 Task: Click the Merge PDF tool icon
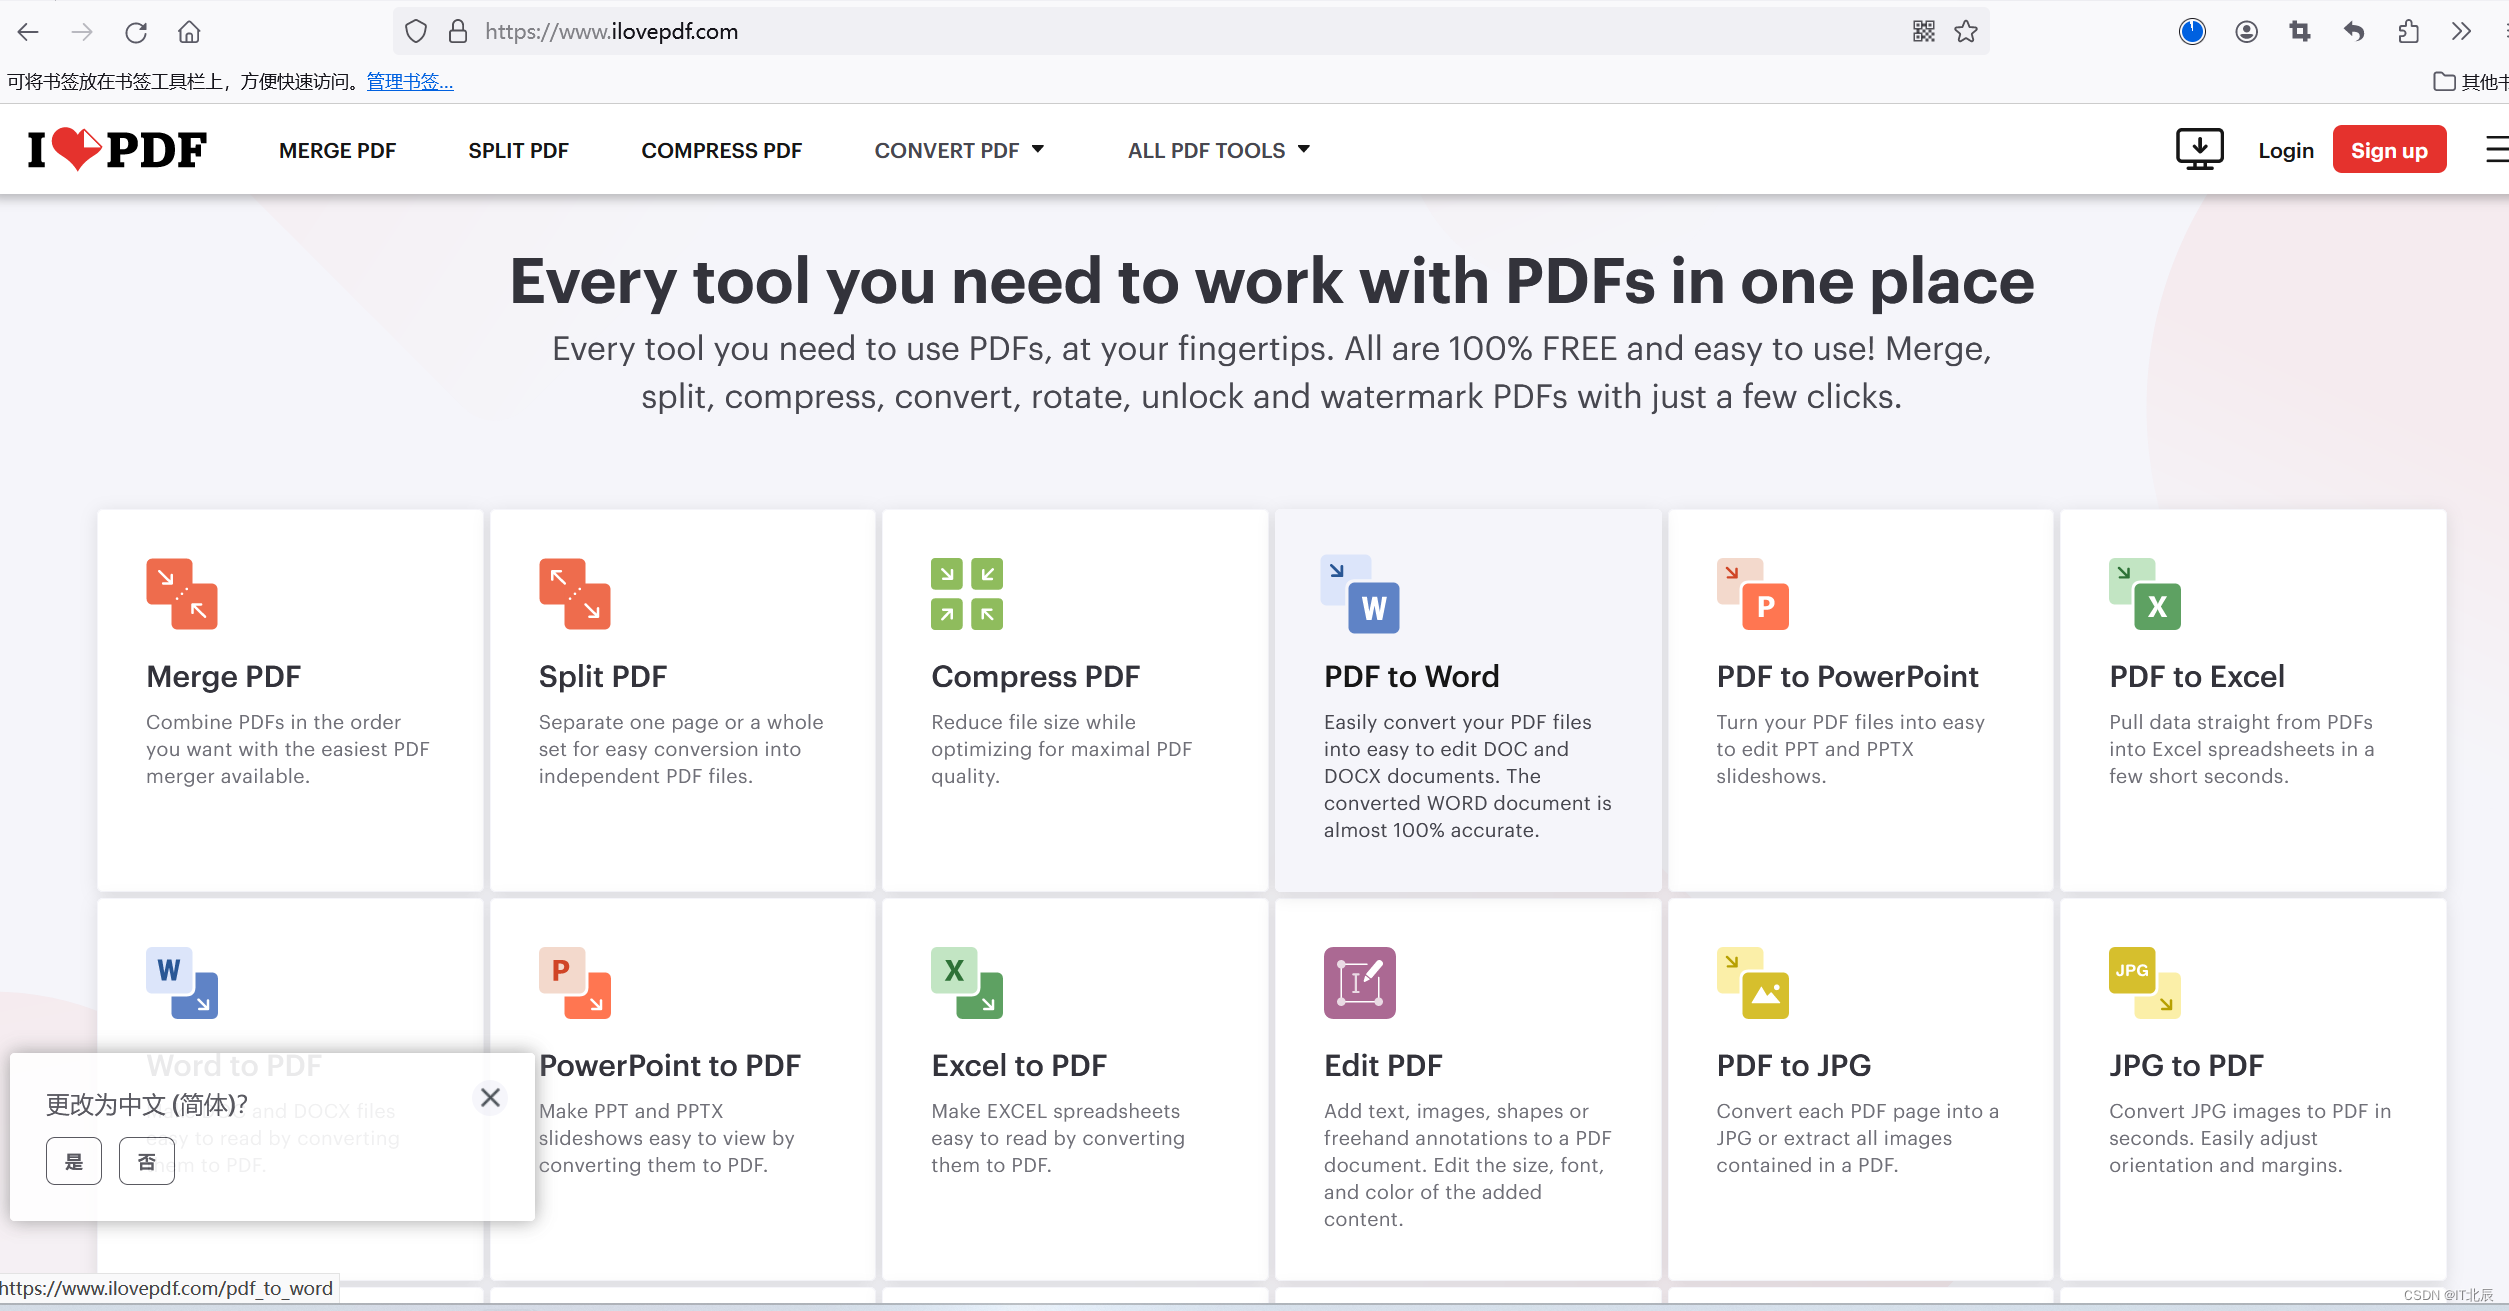pyautogui.click(x=181, y=593)
